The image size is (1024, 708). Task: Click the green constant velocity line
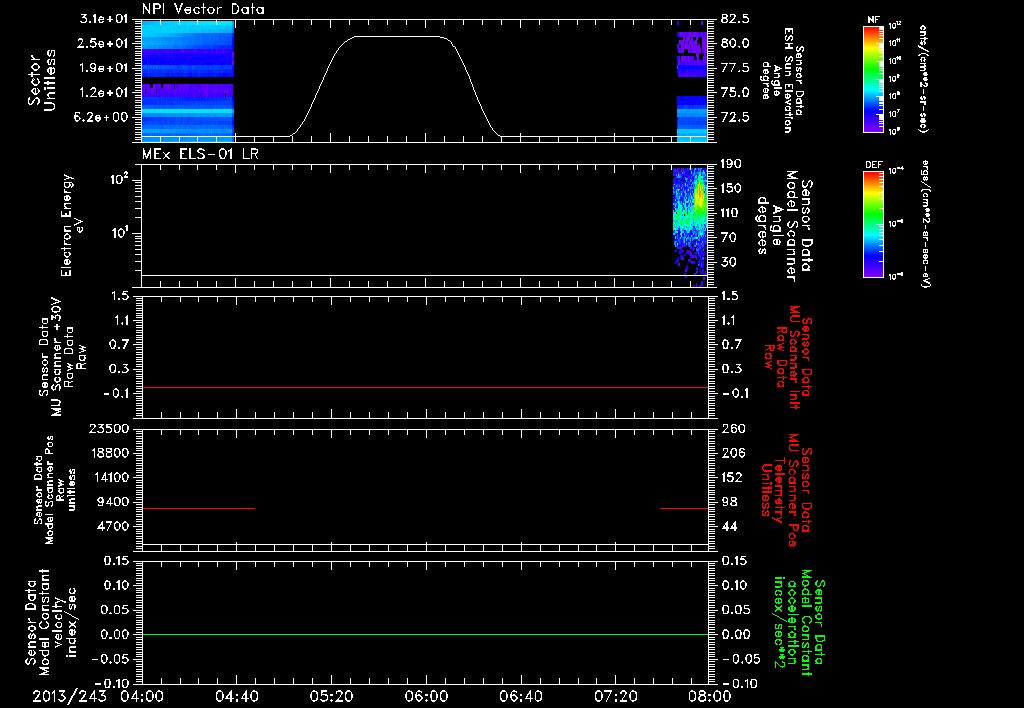click(x=424, y=634)
